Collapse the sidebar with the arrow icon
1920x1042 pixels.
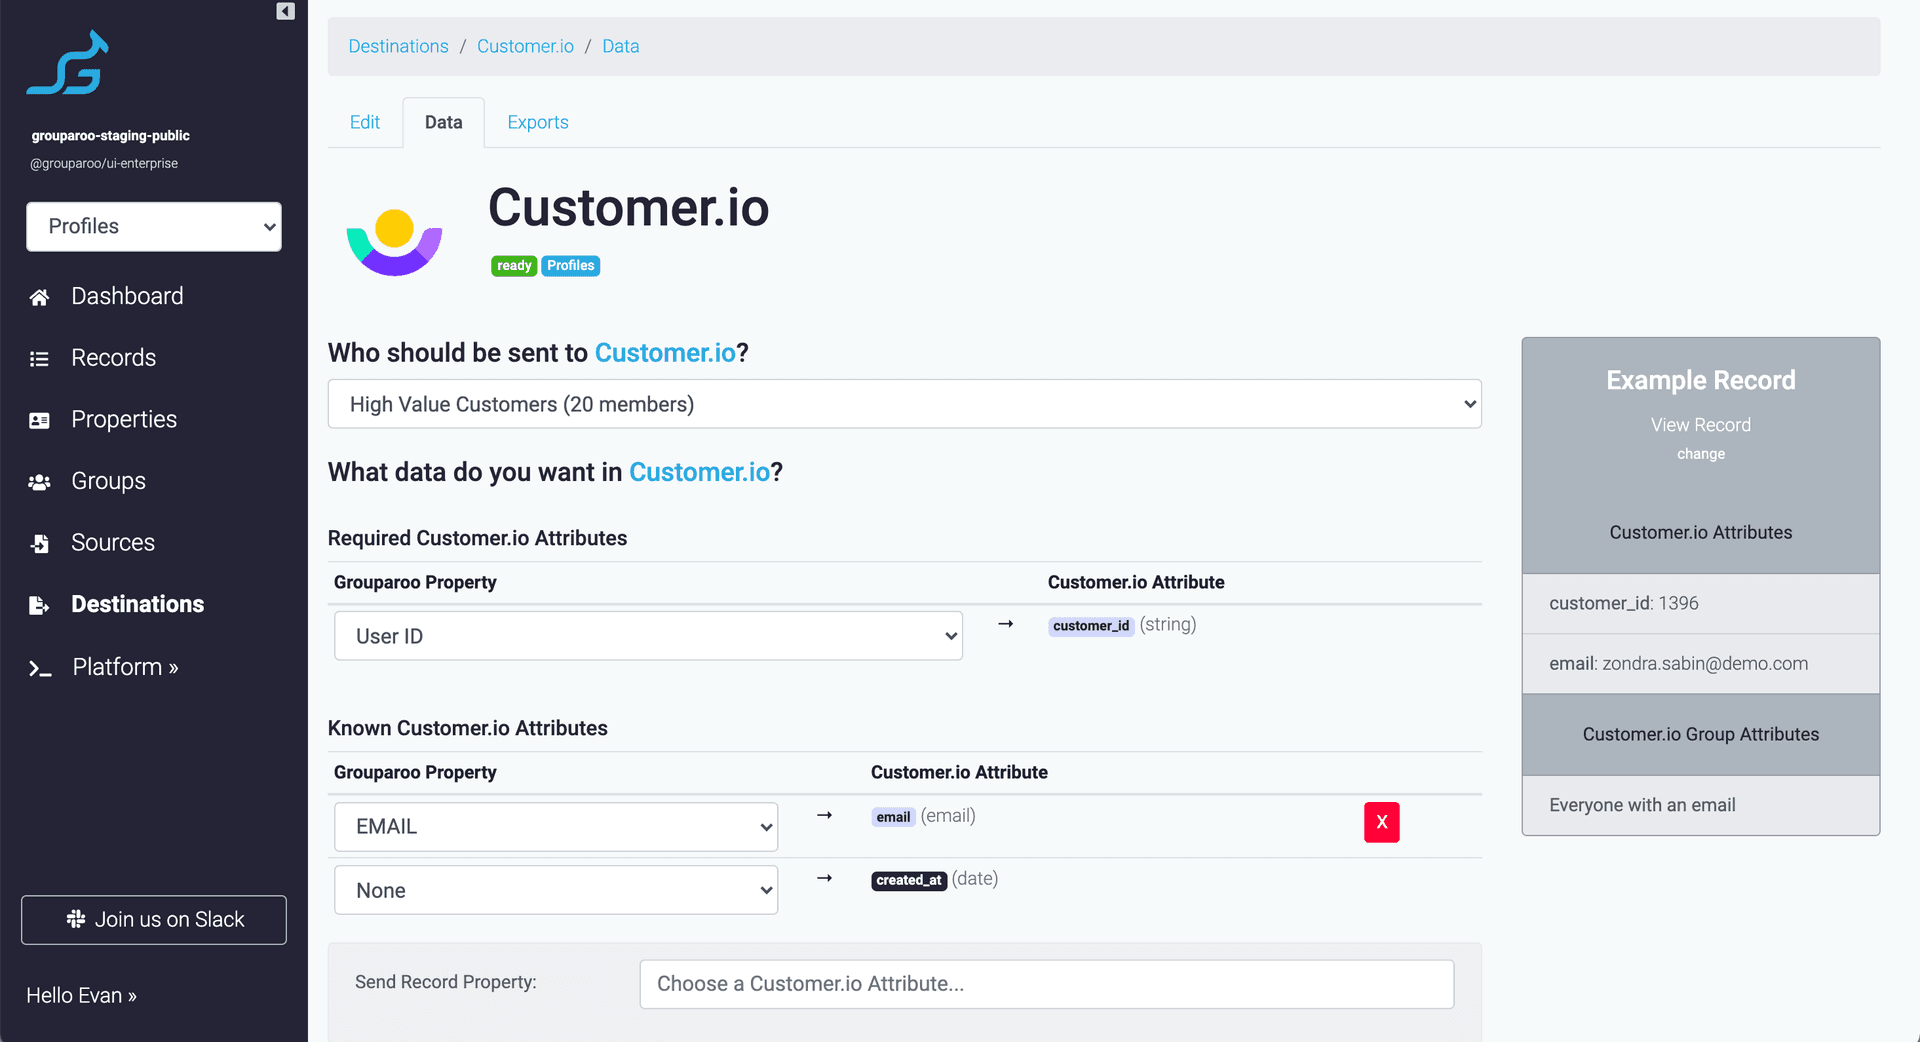[285, 11]
